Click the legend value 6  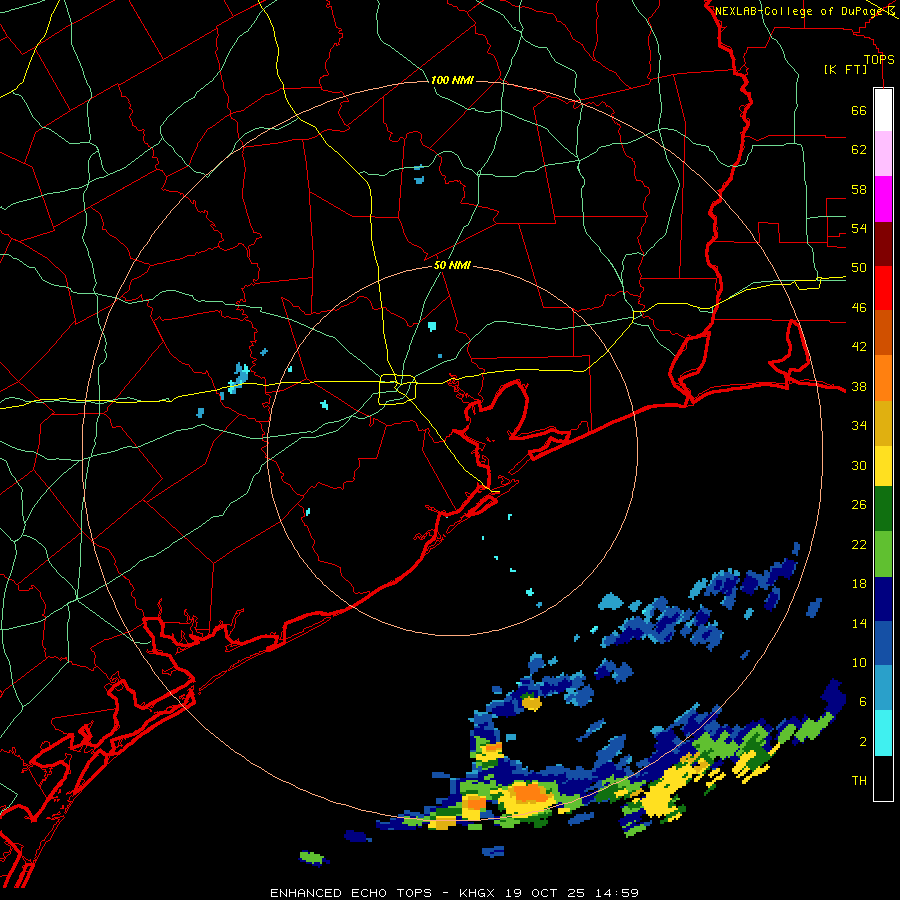pos(863,701)
